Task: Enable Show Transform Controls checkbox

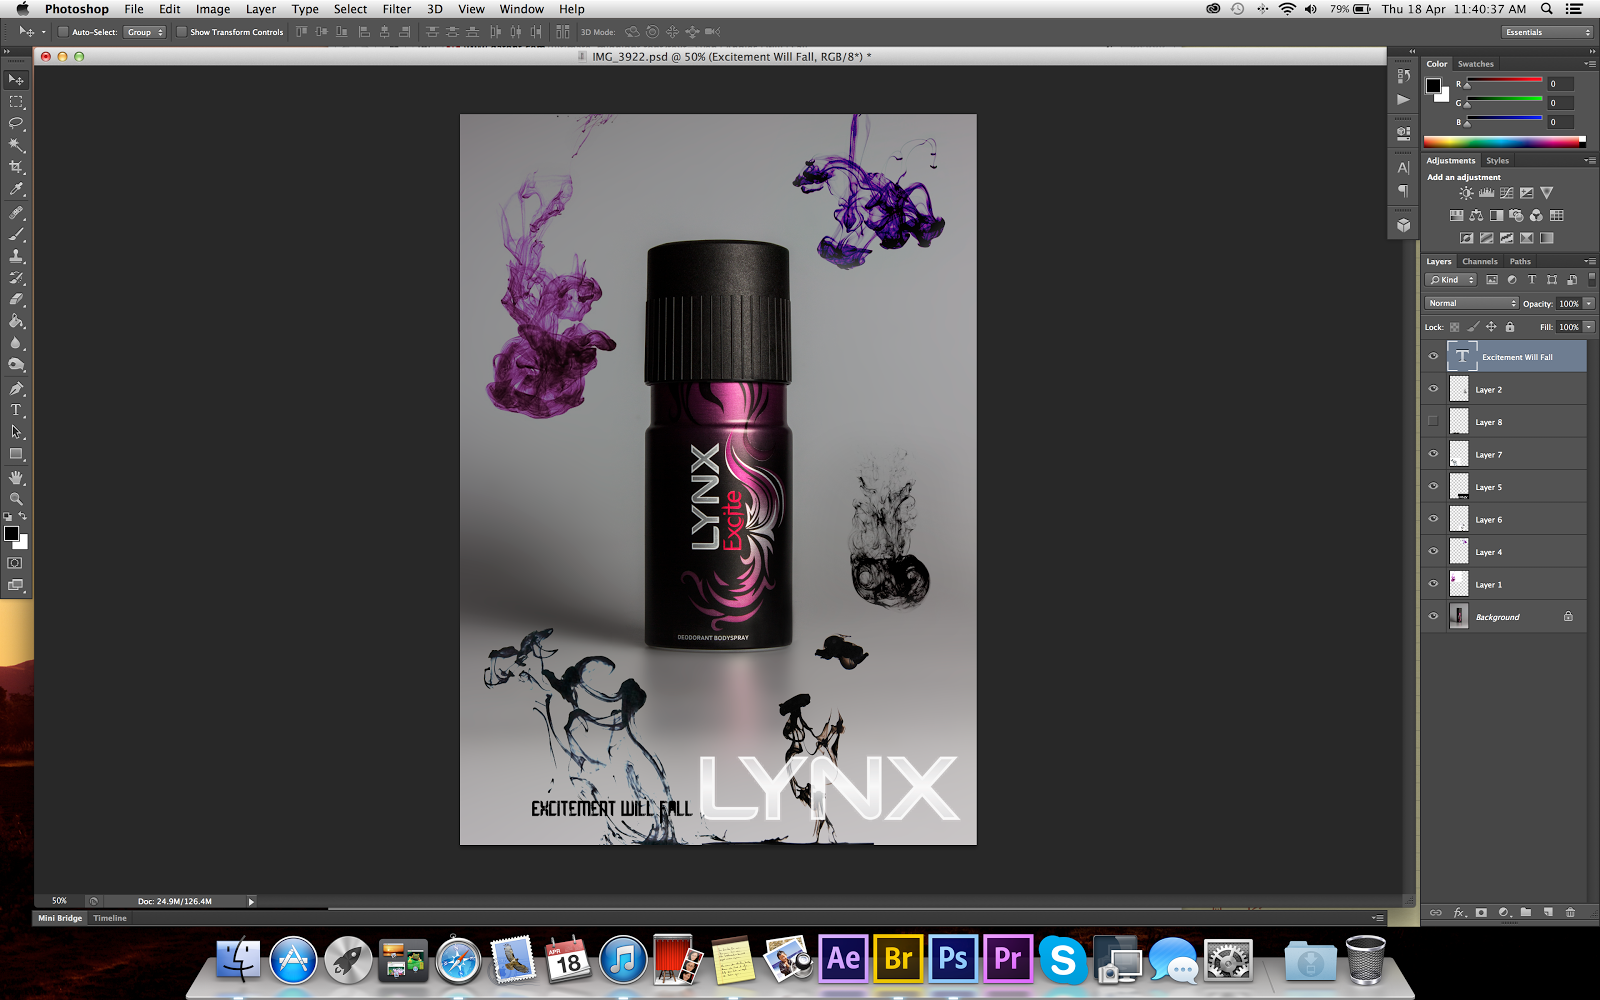Action: coord(181,32)
